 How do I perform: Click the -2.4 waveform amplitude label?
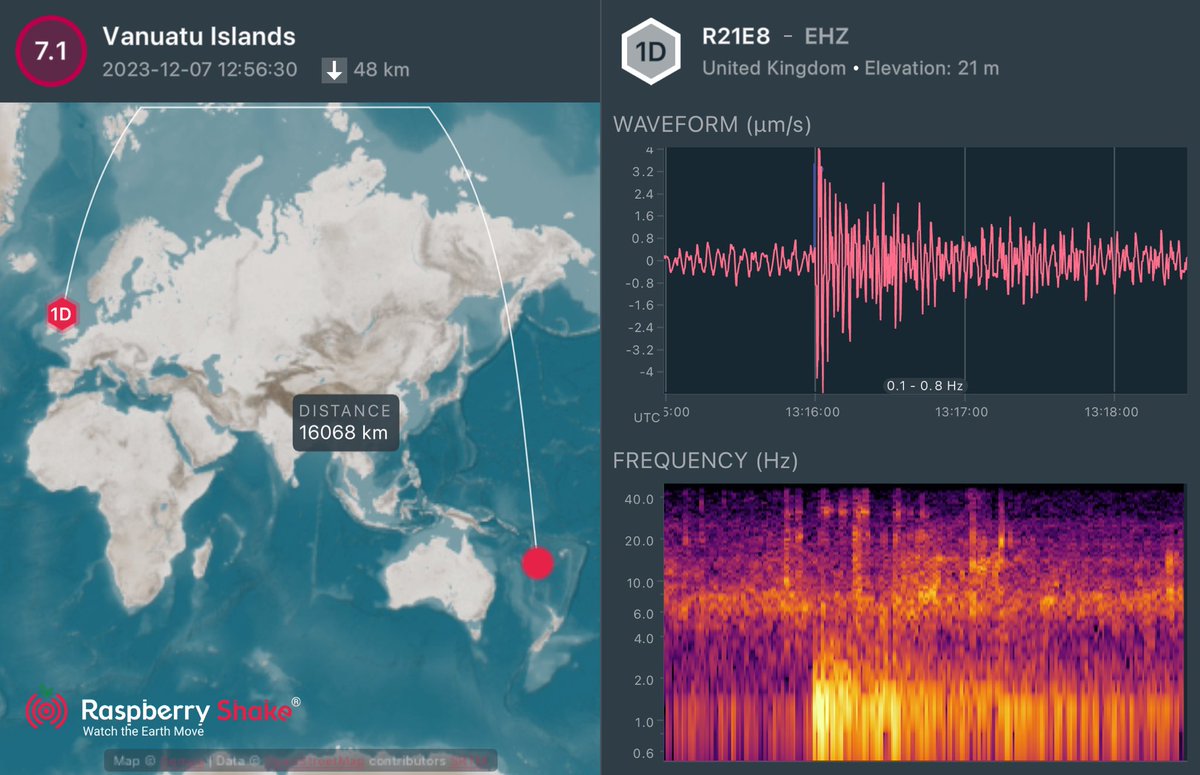pyautogui.click(x=641, y=327)
